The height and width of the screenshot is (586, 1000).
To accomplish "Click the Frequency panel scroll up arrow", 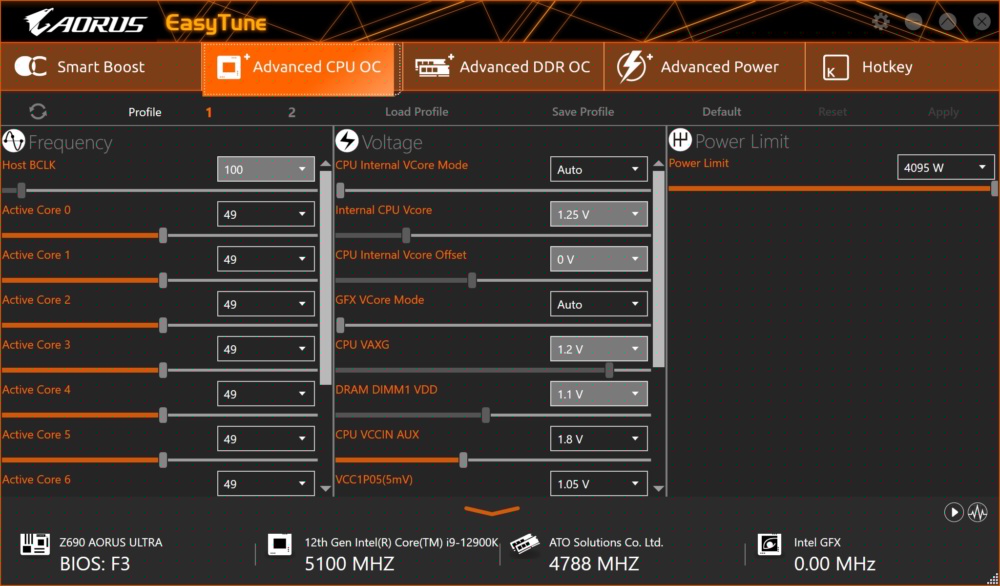I will [x=326, y=164].
